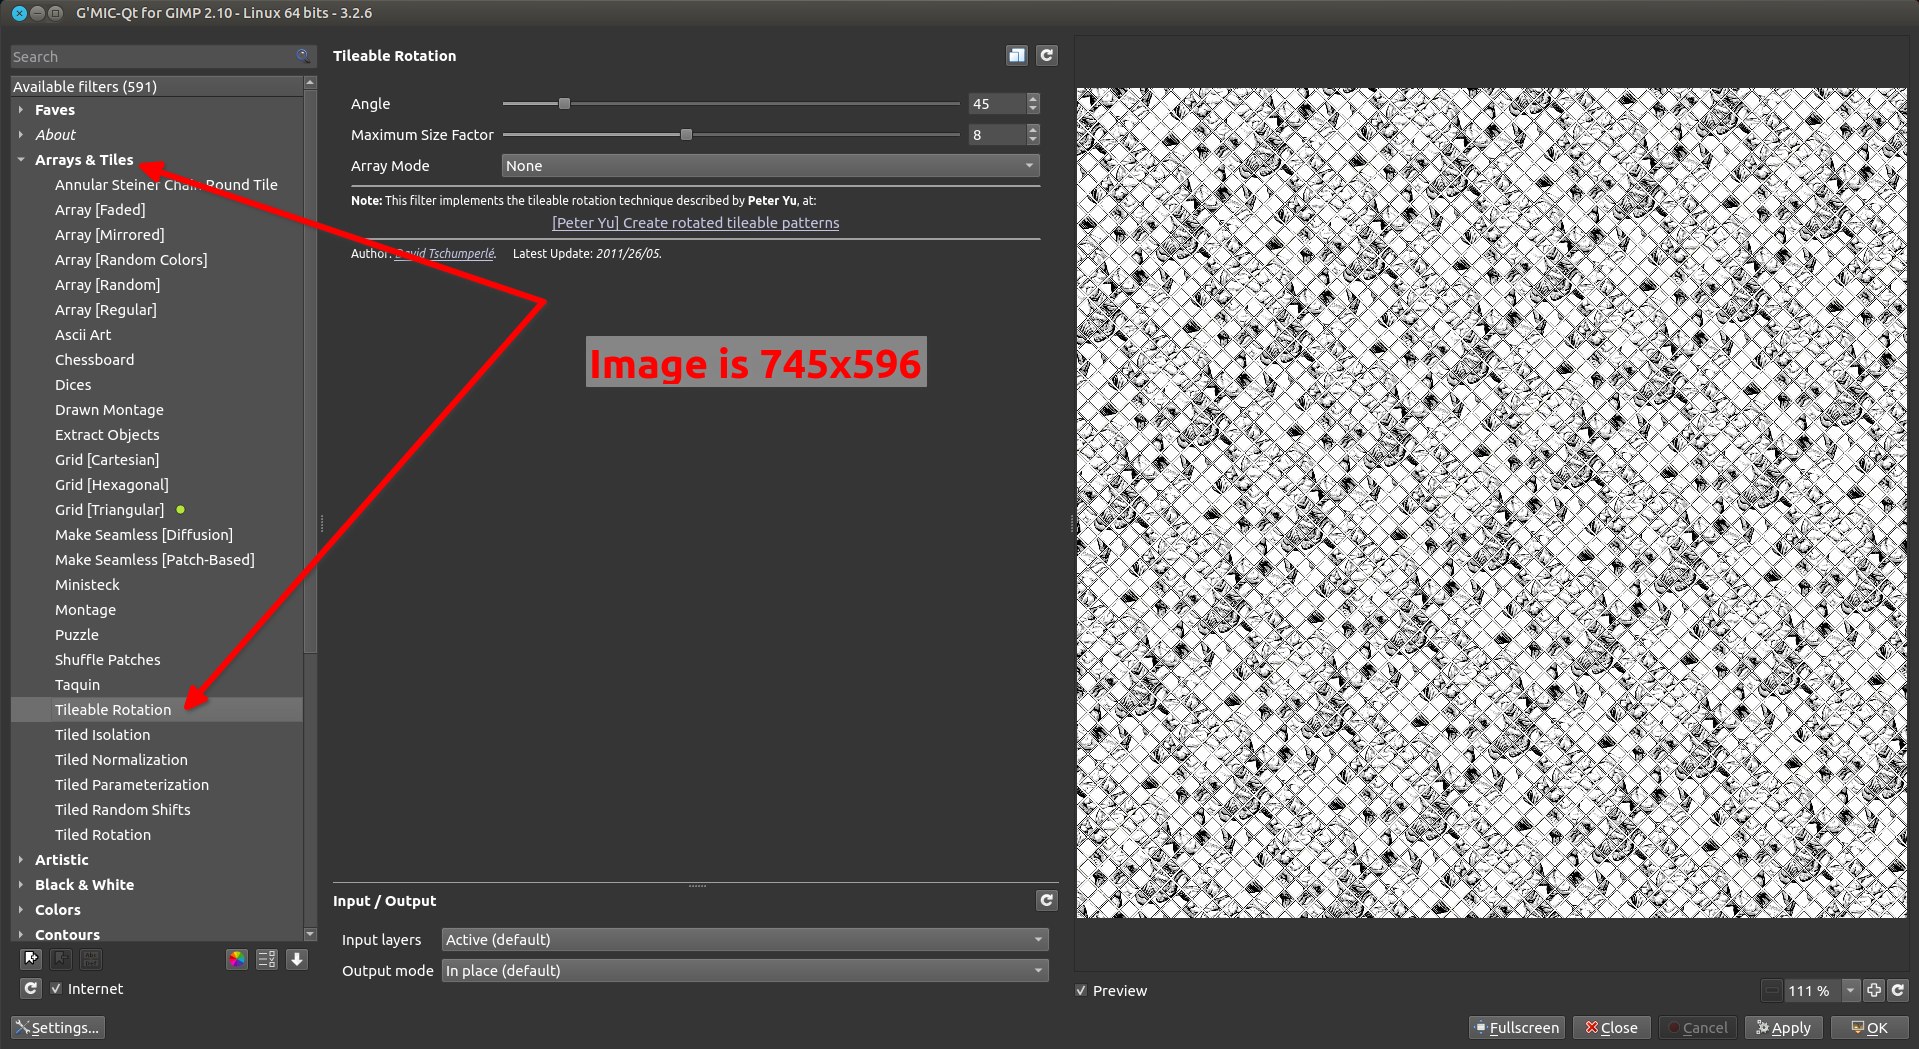This screenshot has width=1919, height=1049.
Task: Open the Output mode dropdown
Action: point(744,970)
